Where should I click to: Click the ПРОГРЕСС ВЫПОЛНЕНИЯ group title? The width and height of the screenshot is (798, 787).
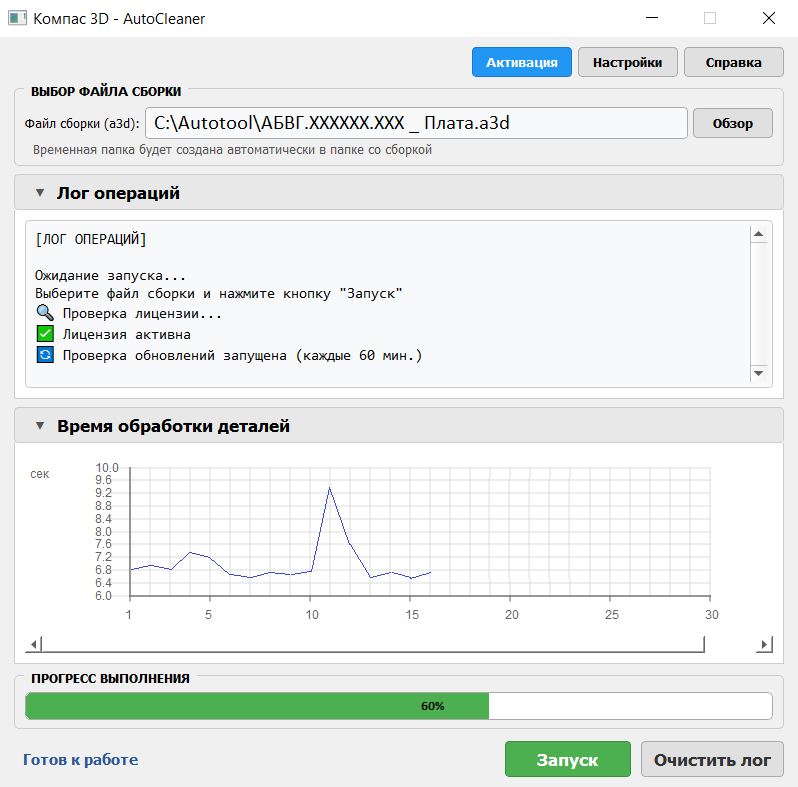click(x=110, y=679)
